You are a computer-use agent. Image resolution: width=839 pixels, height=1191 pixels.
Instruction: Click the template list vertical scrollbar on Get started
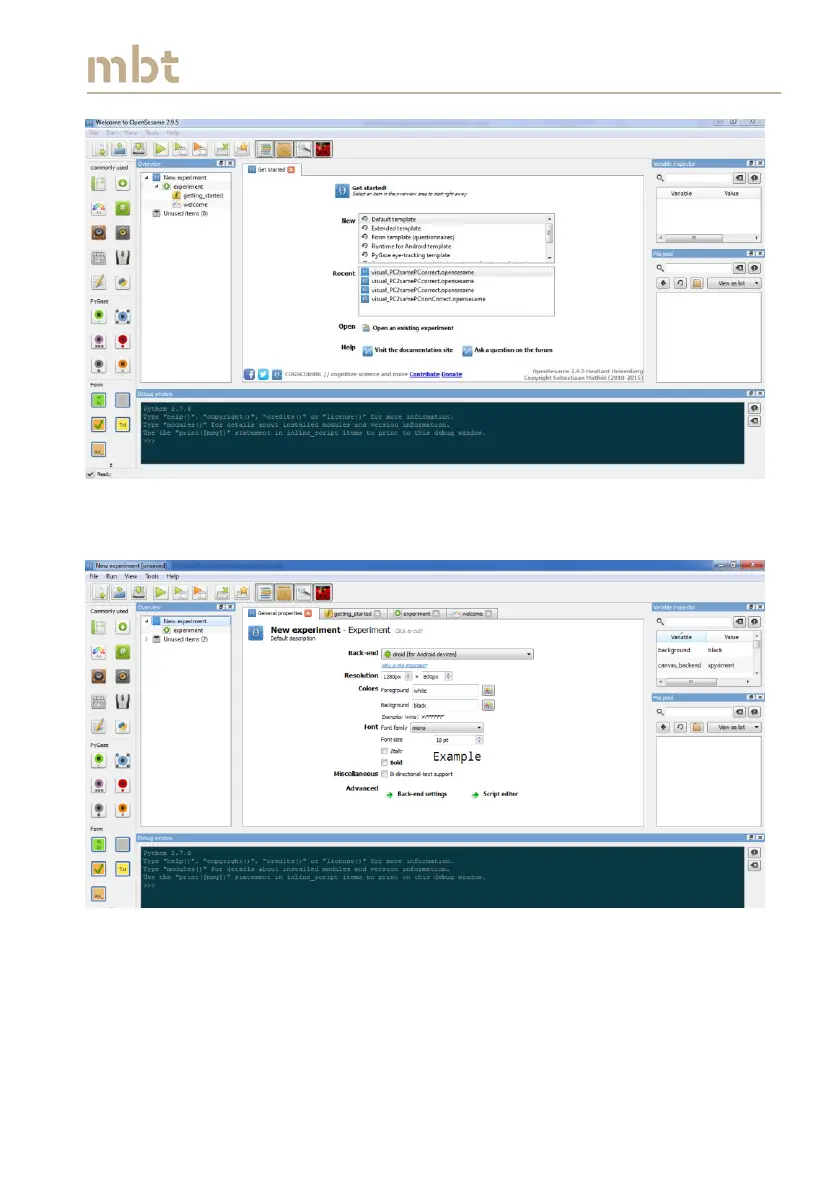click(x=550, y=237)
